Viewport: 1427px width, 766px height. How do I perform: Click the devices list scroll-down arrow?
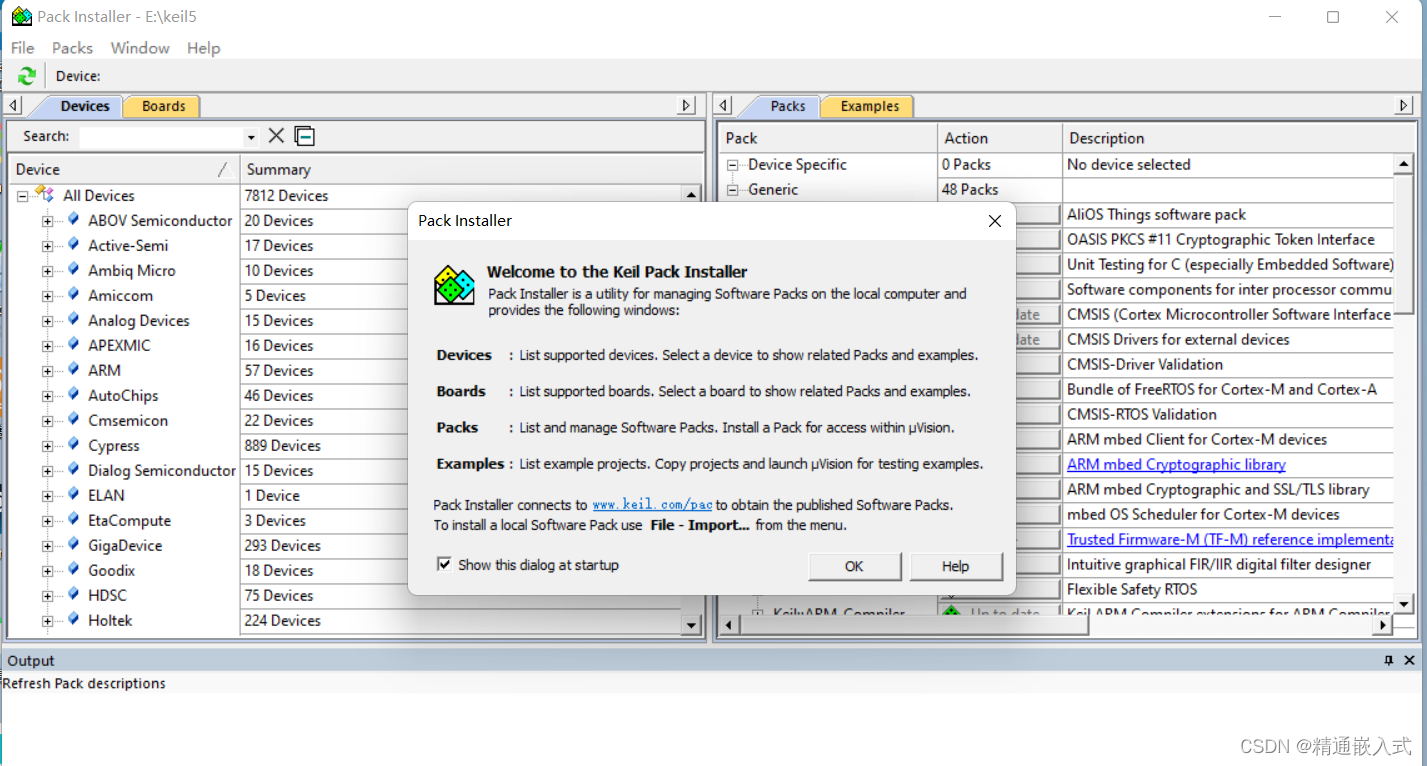pos(691,625)
